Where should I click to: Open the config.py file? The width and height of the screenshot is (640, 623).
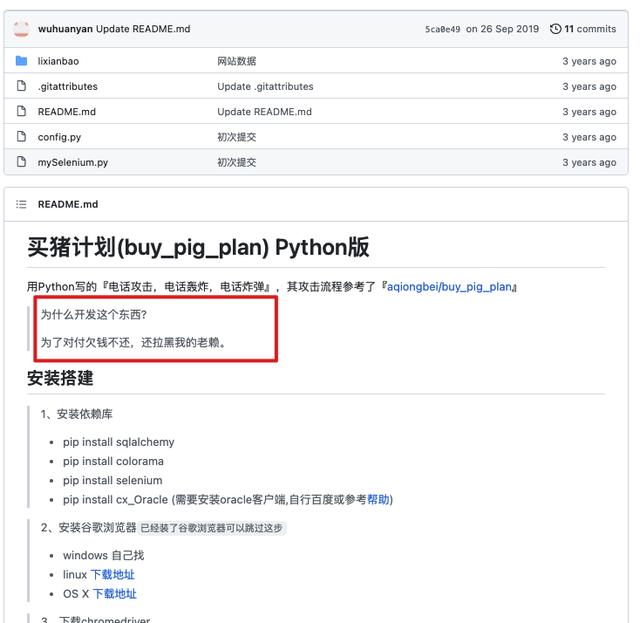60,137
